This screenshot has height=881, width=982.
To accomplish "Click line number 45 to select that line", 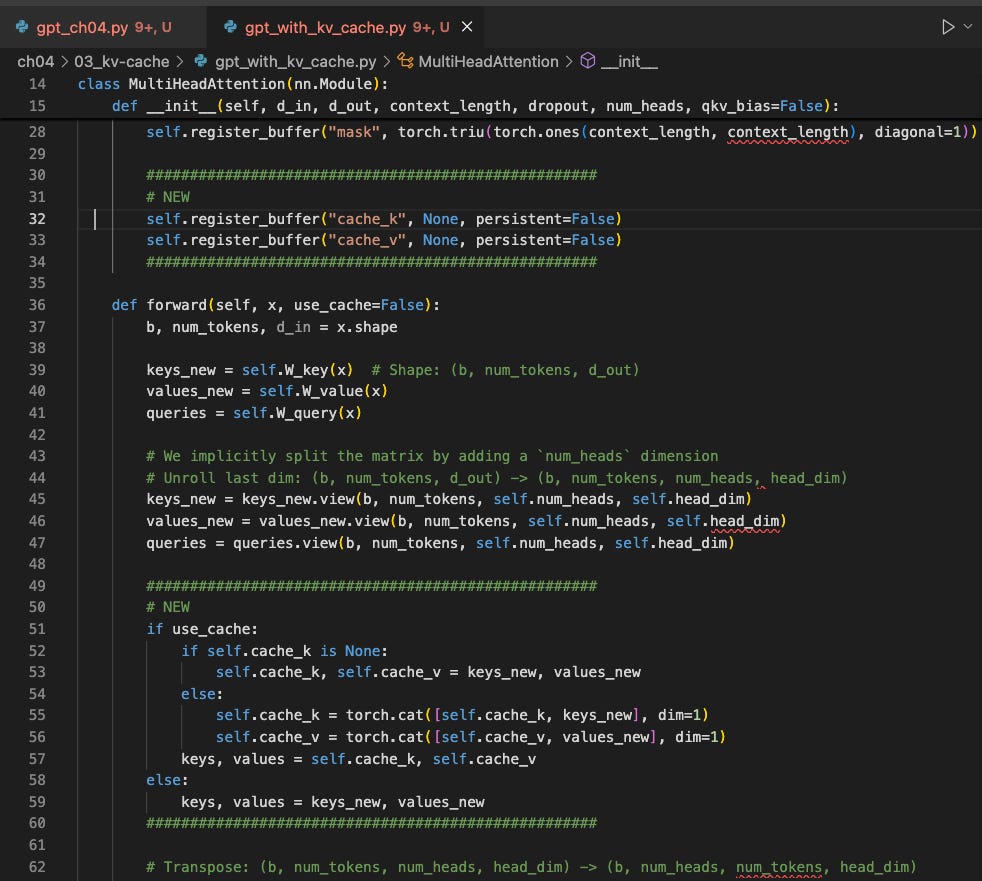I will (x=37, y=498).
